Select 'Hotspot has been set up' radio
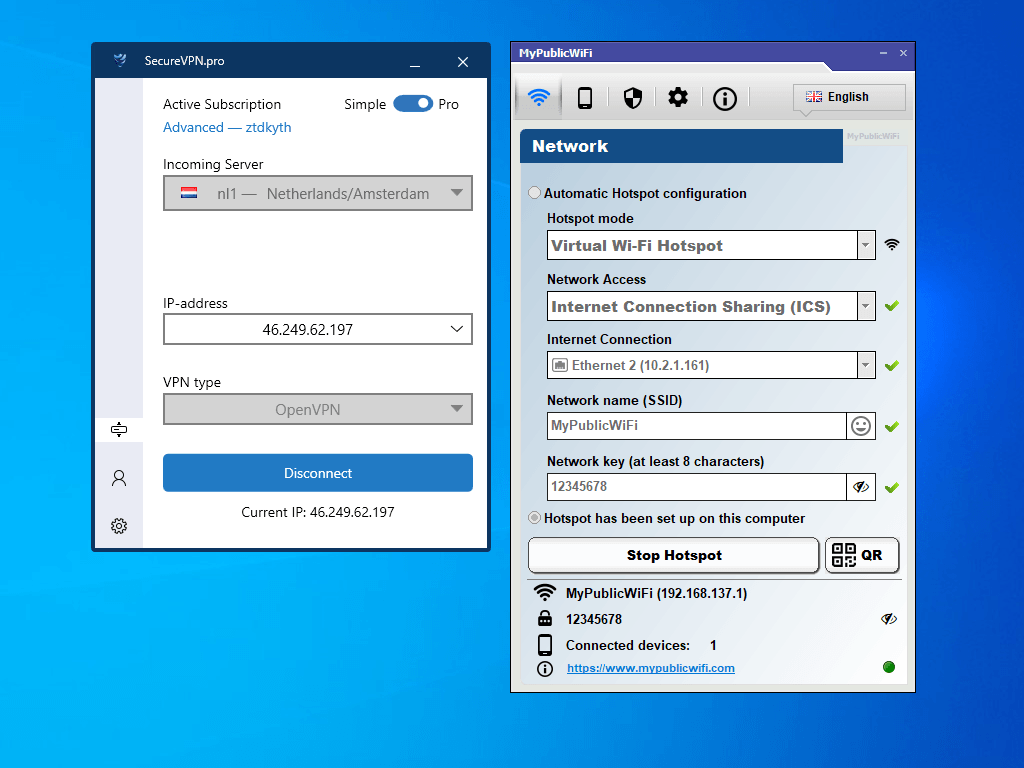The image size is (1024, 768). (x=534, y=517)
